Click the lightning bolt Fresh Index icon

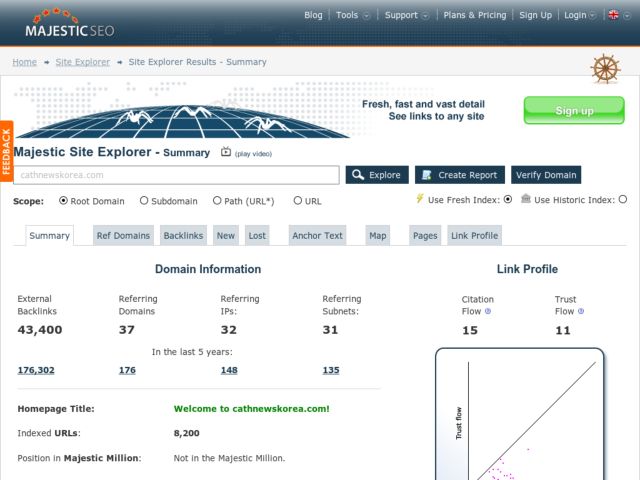420,199
